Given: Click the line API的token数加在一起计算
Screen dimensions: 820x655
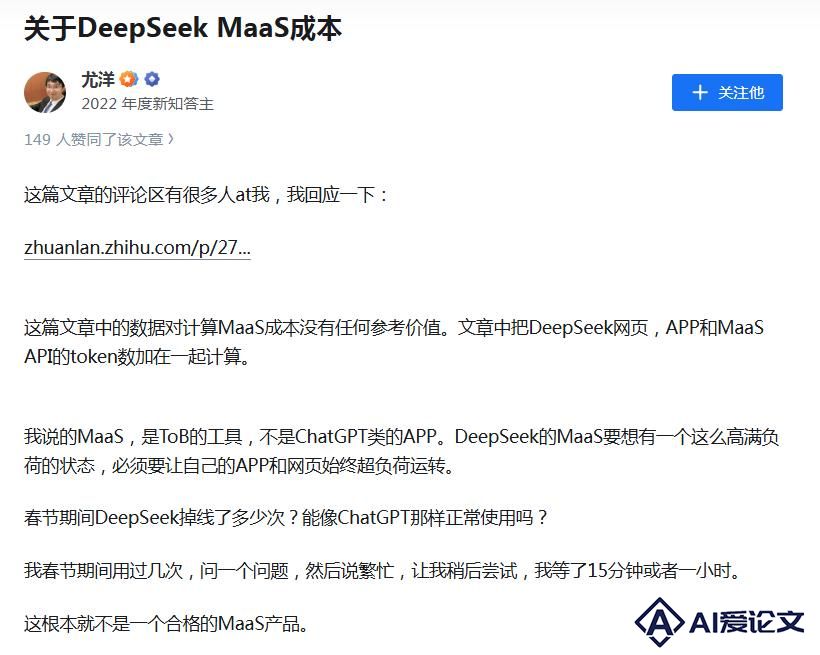Looking at the screenshot, I should click(137, 356).
